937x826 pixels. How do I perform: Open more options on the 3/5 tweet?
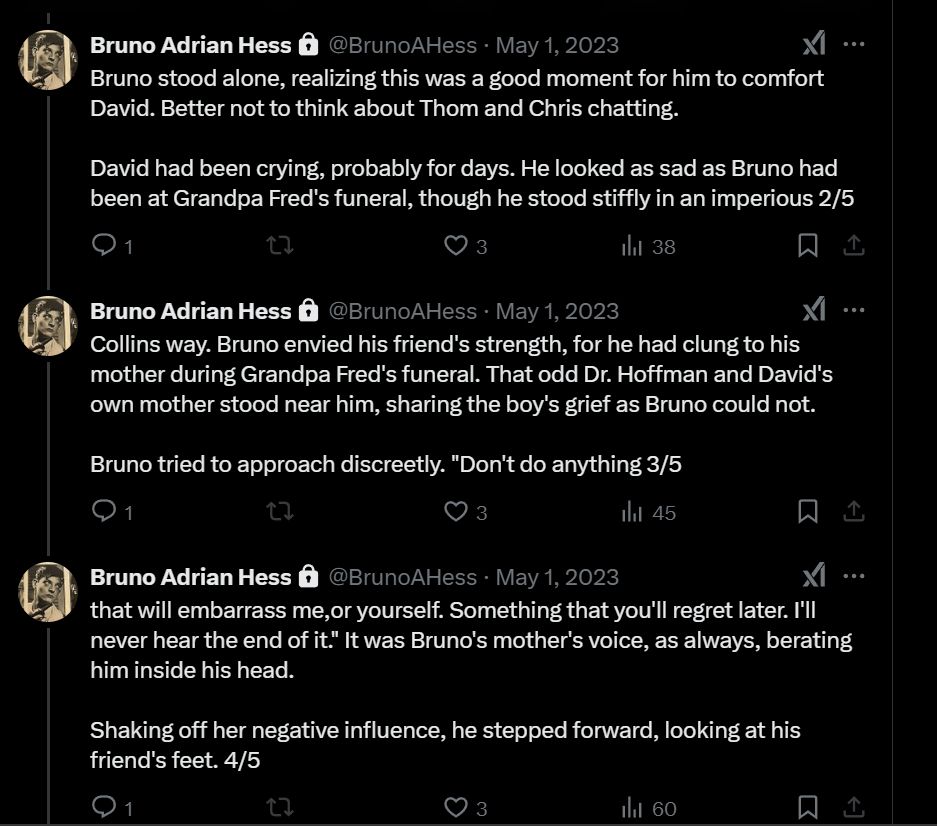(x=853, y=310)
